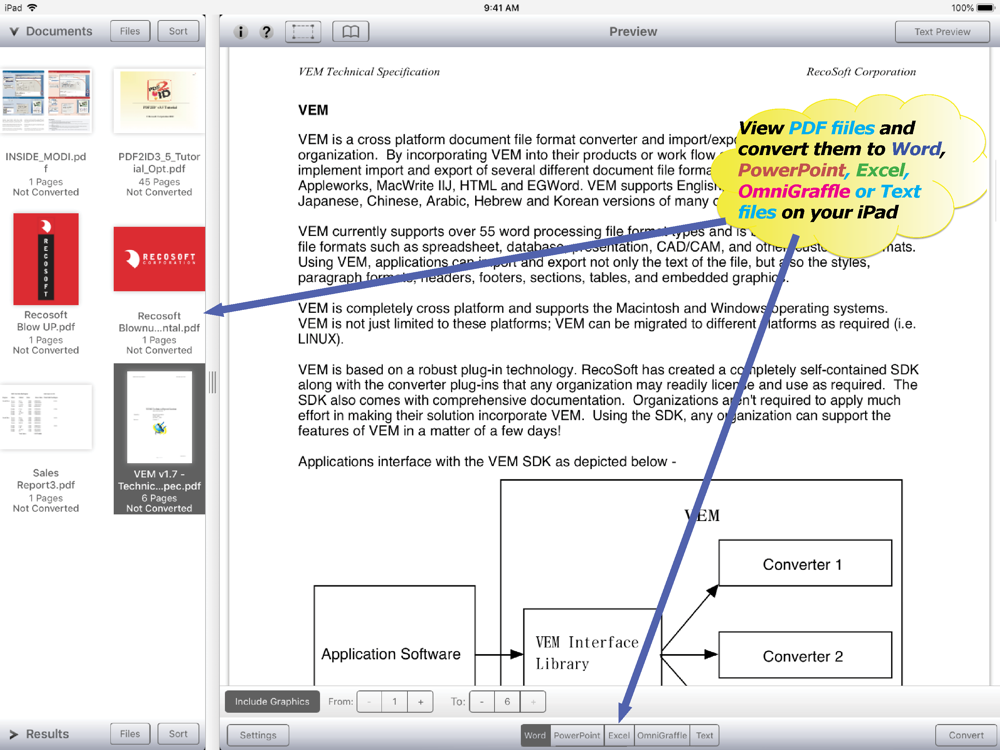This screenshot has width=1000, height=750.
Task: Increase the From page number
Action: tap(420, 702)
